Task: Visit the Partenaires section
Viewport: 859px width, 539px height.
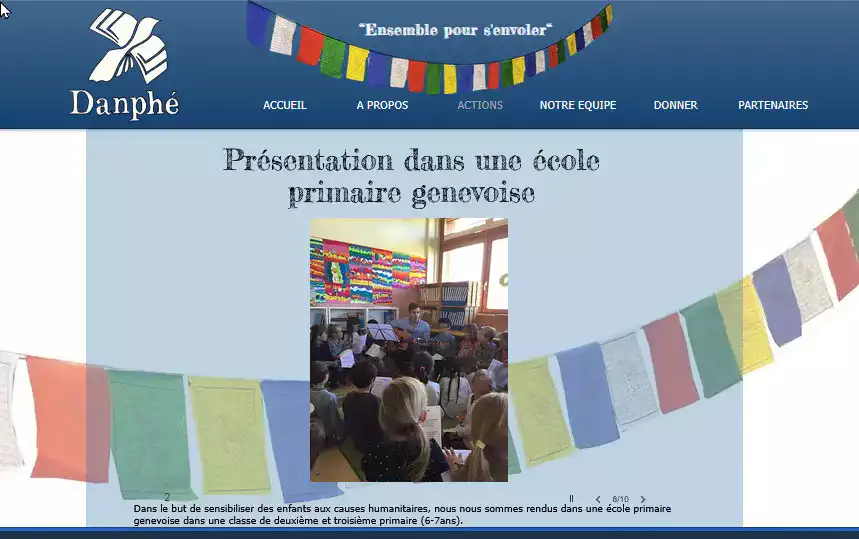Action: pyautogui.click(x=773, y=105)
